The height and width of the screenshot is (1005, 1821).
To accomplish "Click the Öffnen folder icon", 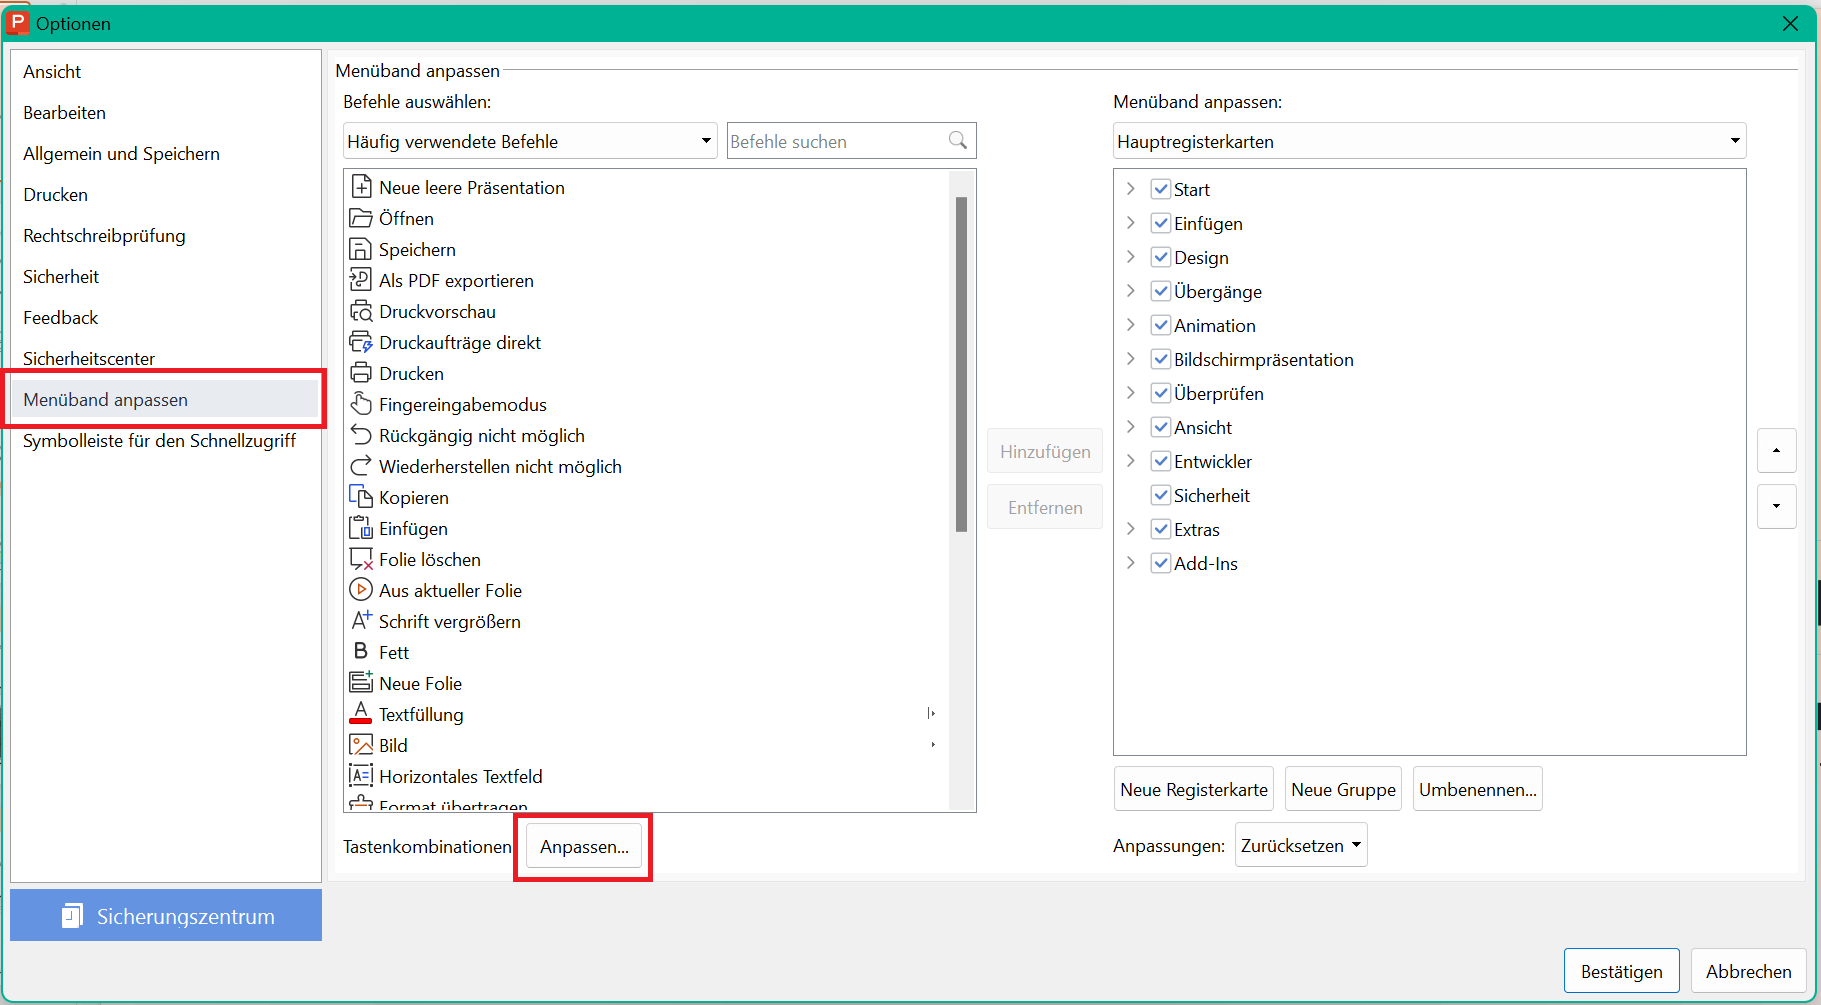I will coord(361,219).
